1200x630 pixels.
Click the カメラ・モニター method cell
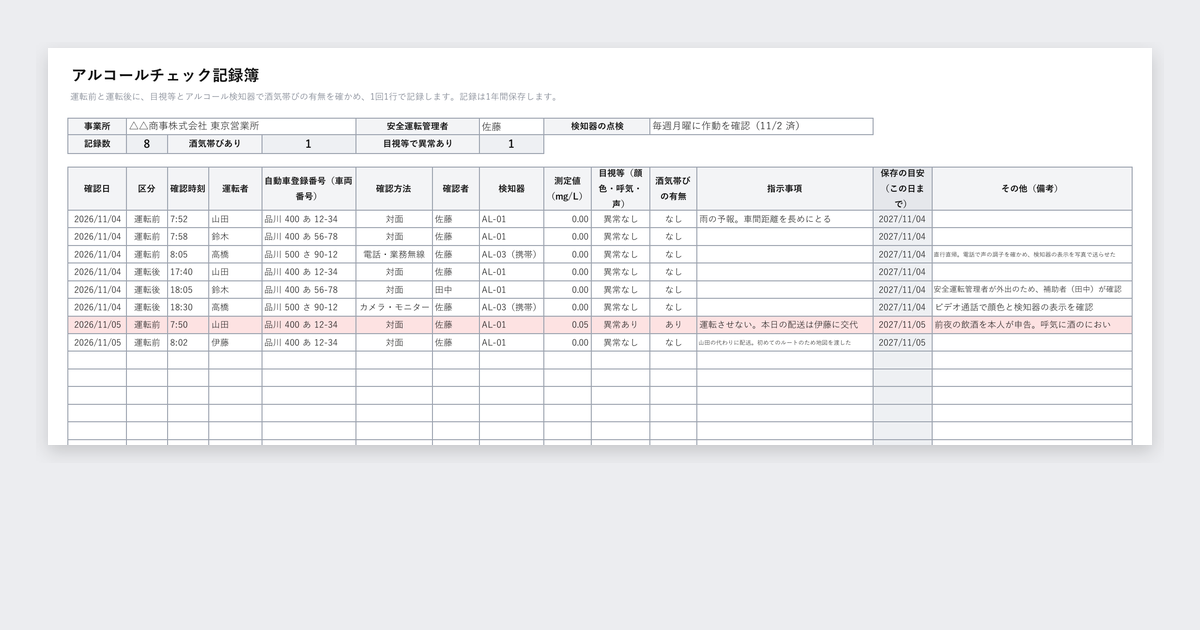[394, 307]
